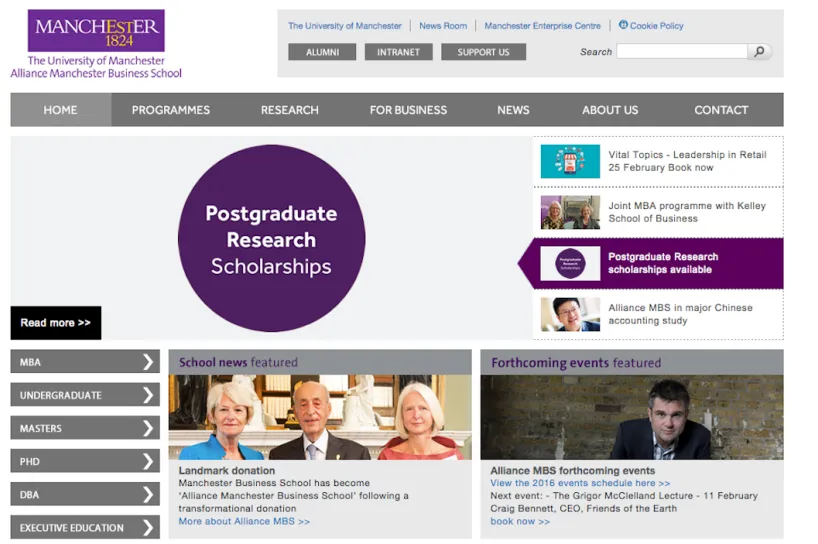Click the Intranet button
The image size is (818, 544).
point(399,52)
